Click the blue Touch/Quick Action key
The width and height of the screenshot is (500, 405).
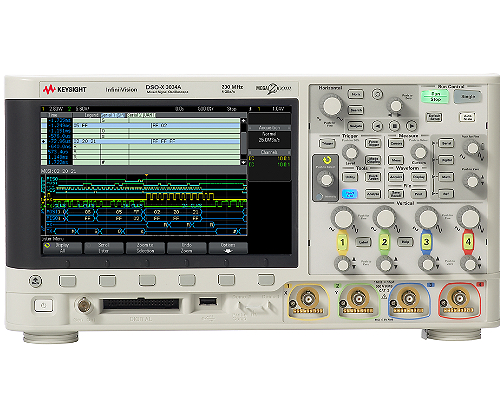[350, 194]
